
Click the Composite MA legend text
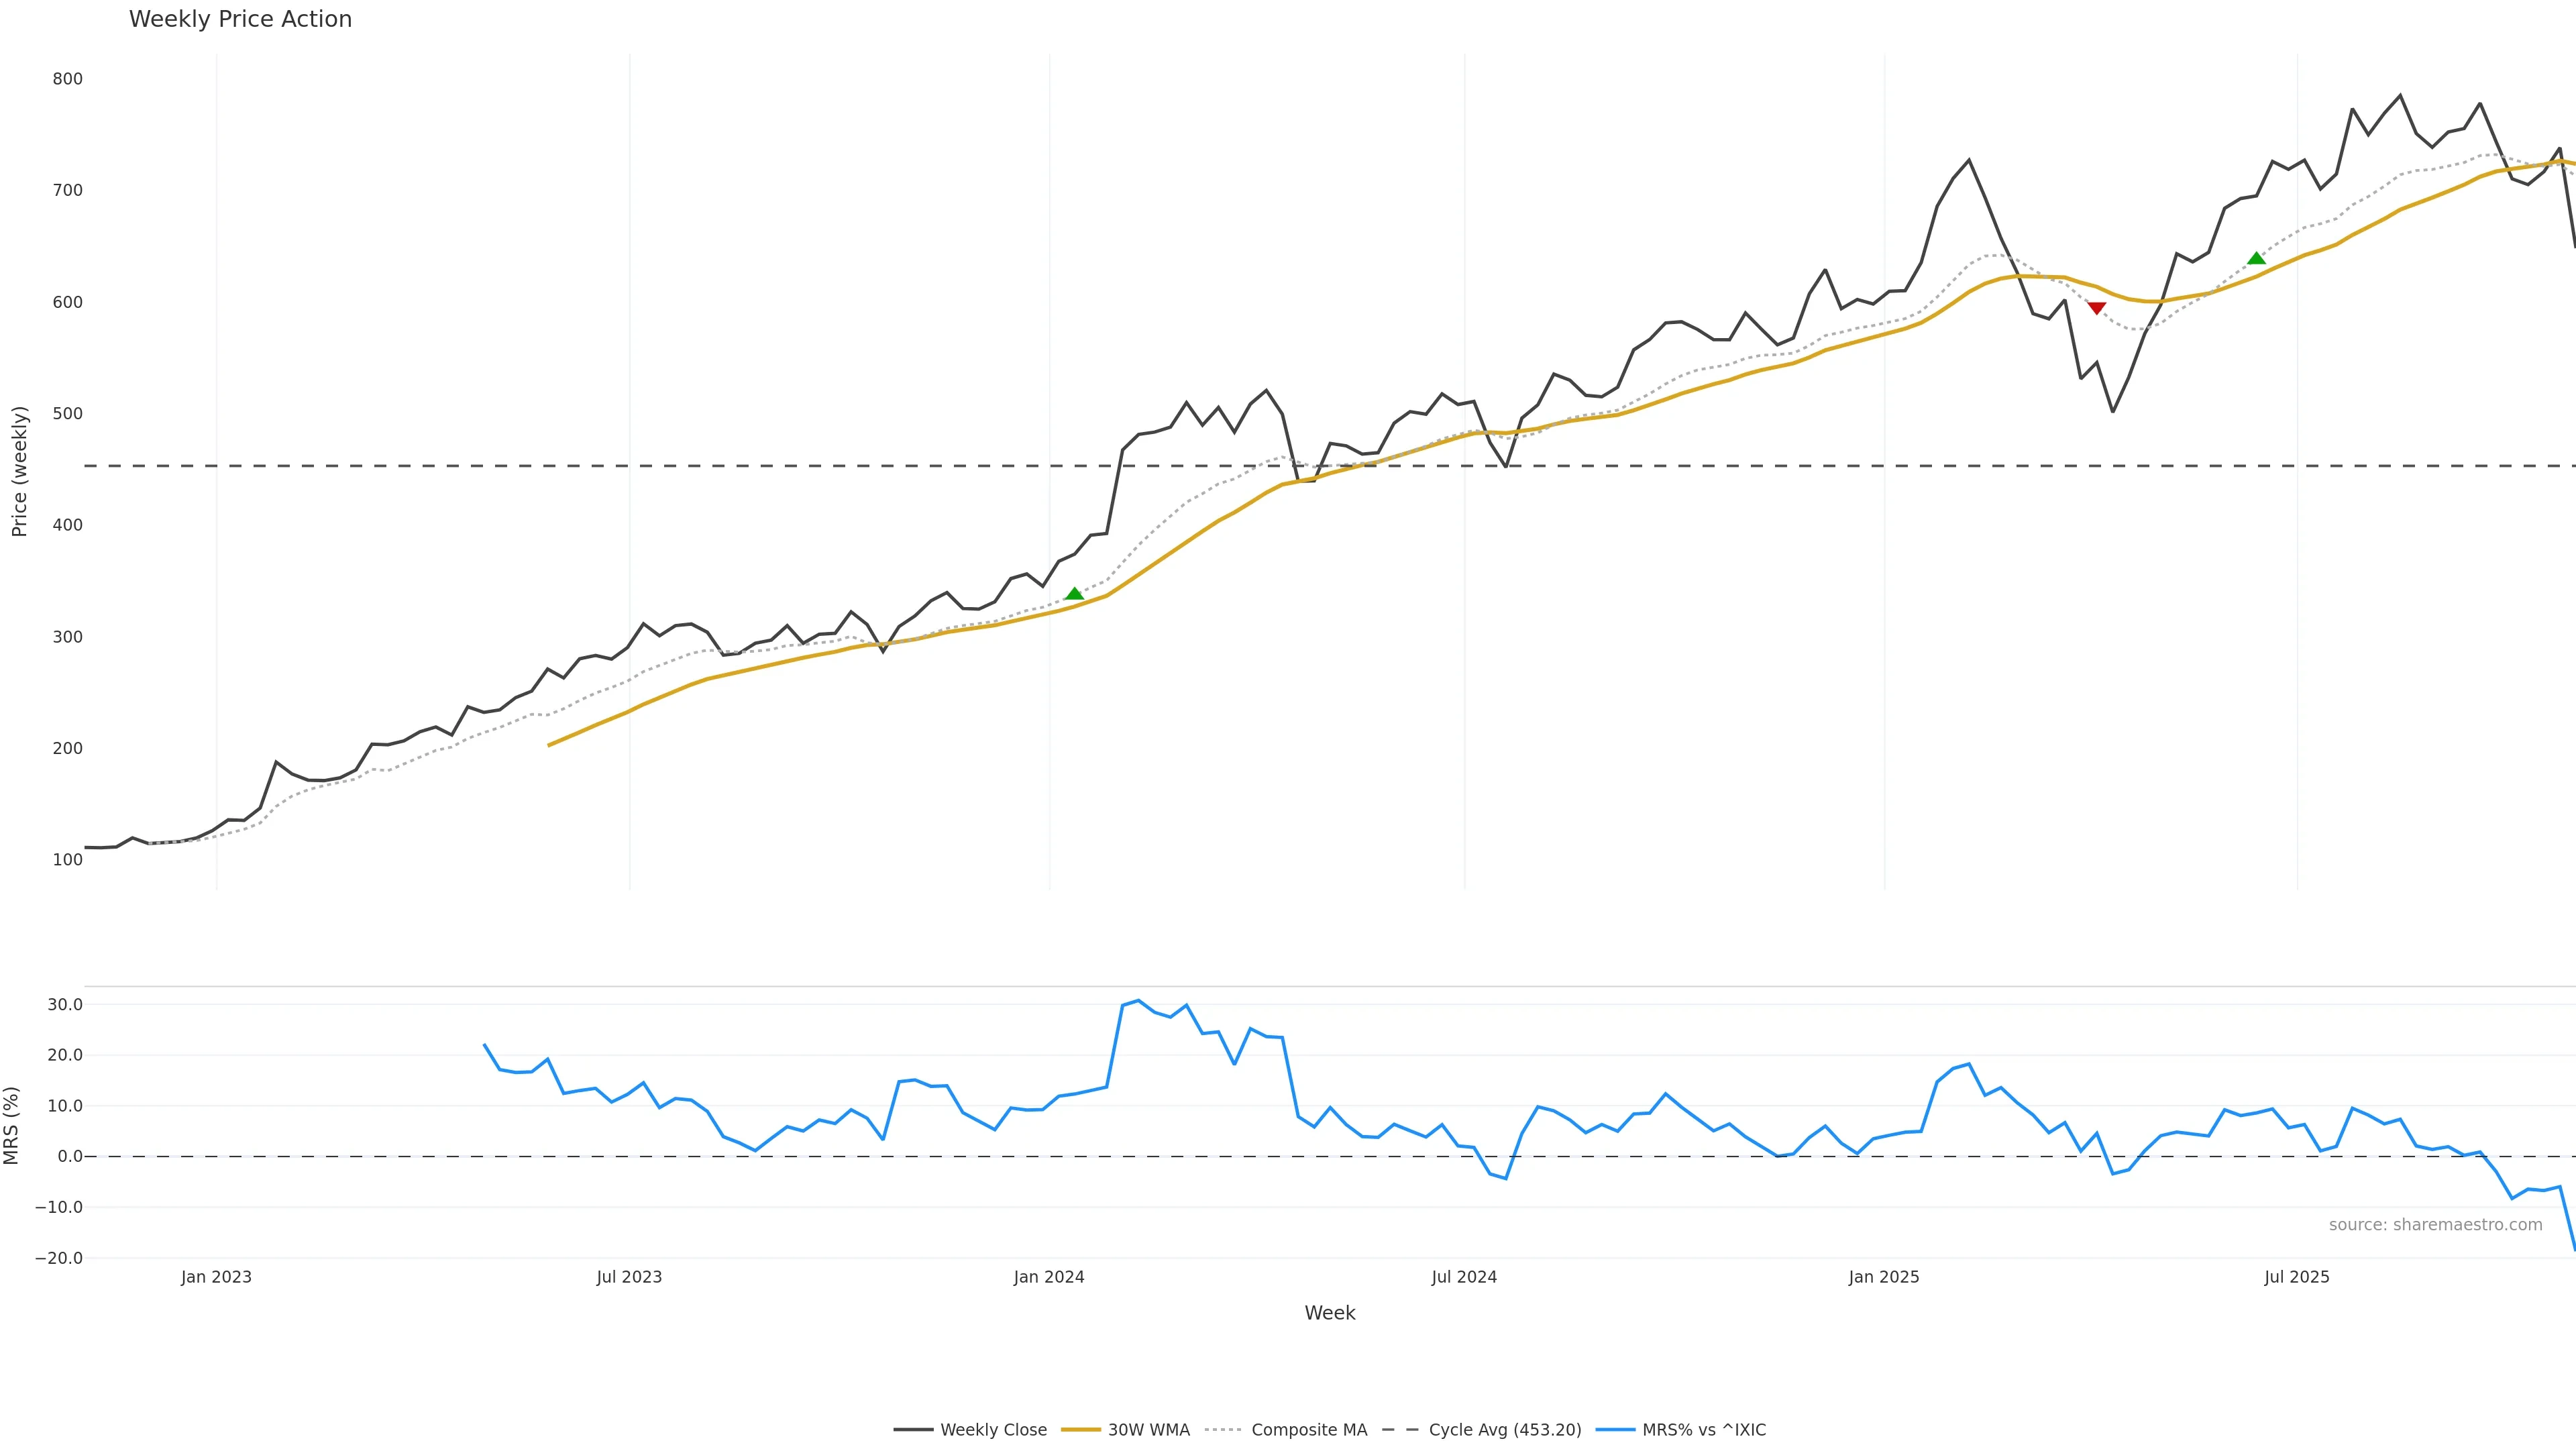pos(1308,1430)
